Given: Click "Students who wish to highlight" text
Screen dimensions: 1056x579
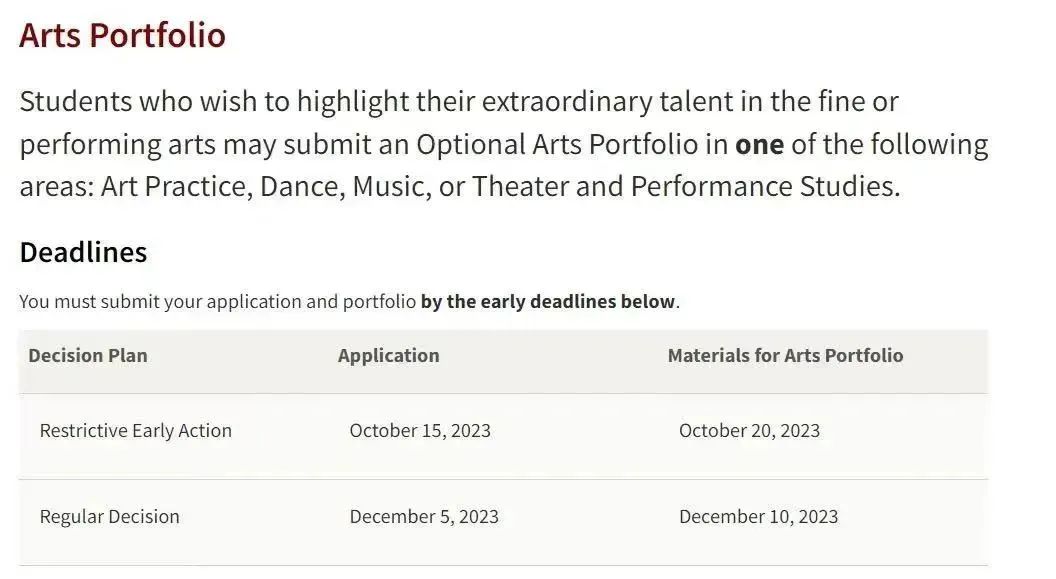Looking at the screenshot, I should tap(214, 102).
